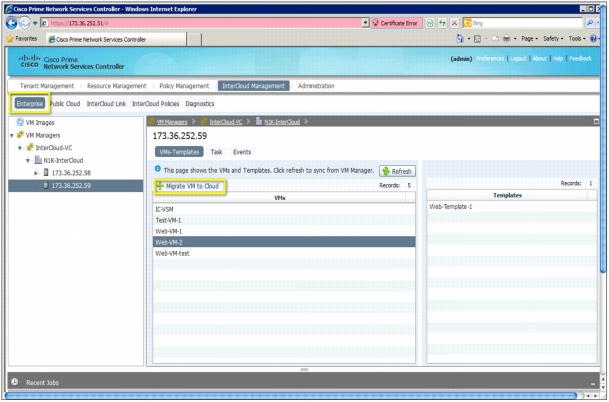Open the Diagnostics sub-tab

[200, 104]
